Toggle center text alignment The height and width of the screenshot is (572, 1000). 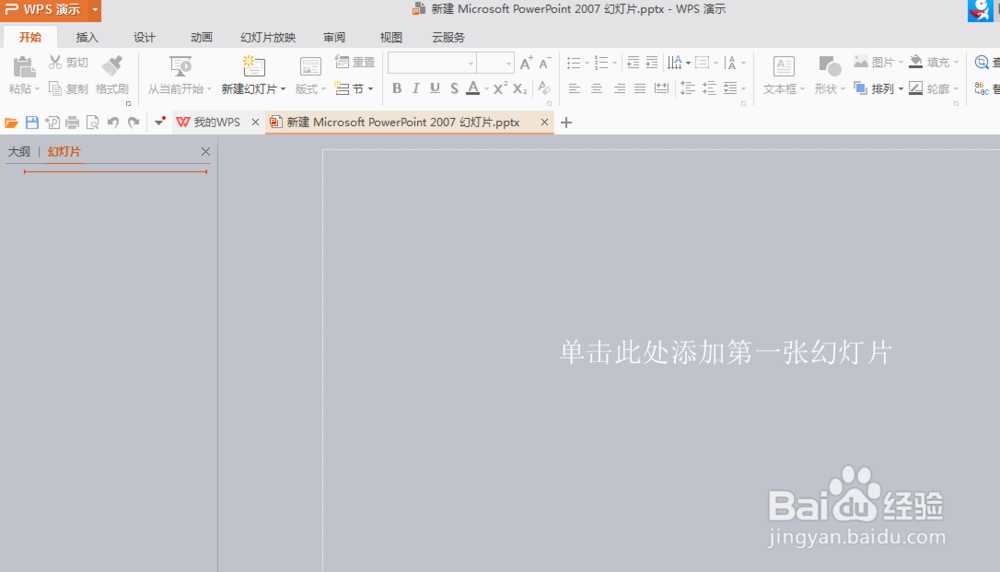point(596,88)
